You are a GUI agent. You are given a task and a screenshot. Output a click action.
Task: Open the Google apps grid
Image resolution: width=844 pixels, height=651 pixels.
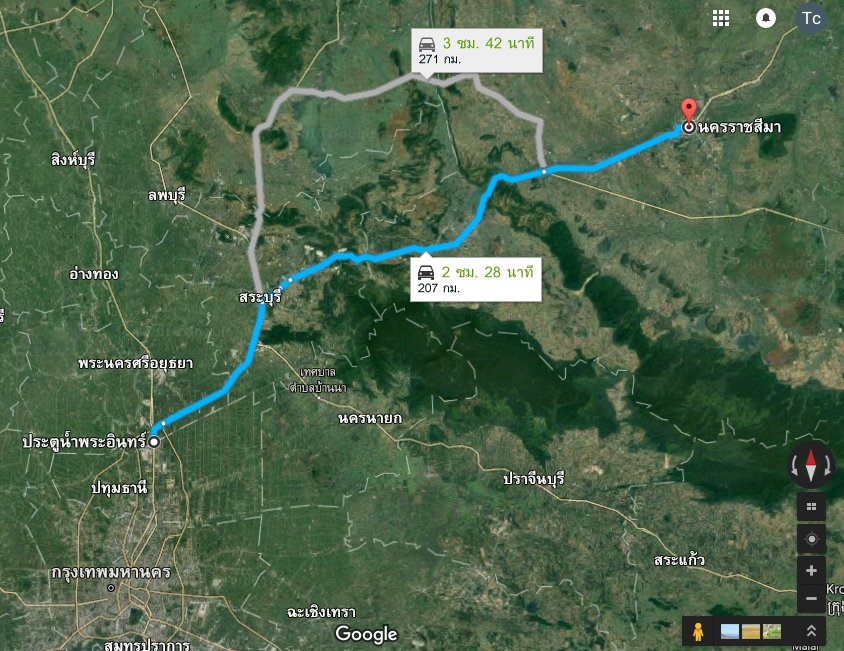click(721, 18)
